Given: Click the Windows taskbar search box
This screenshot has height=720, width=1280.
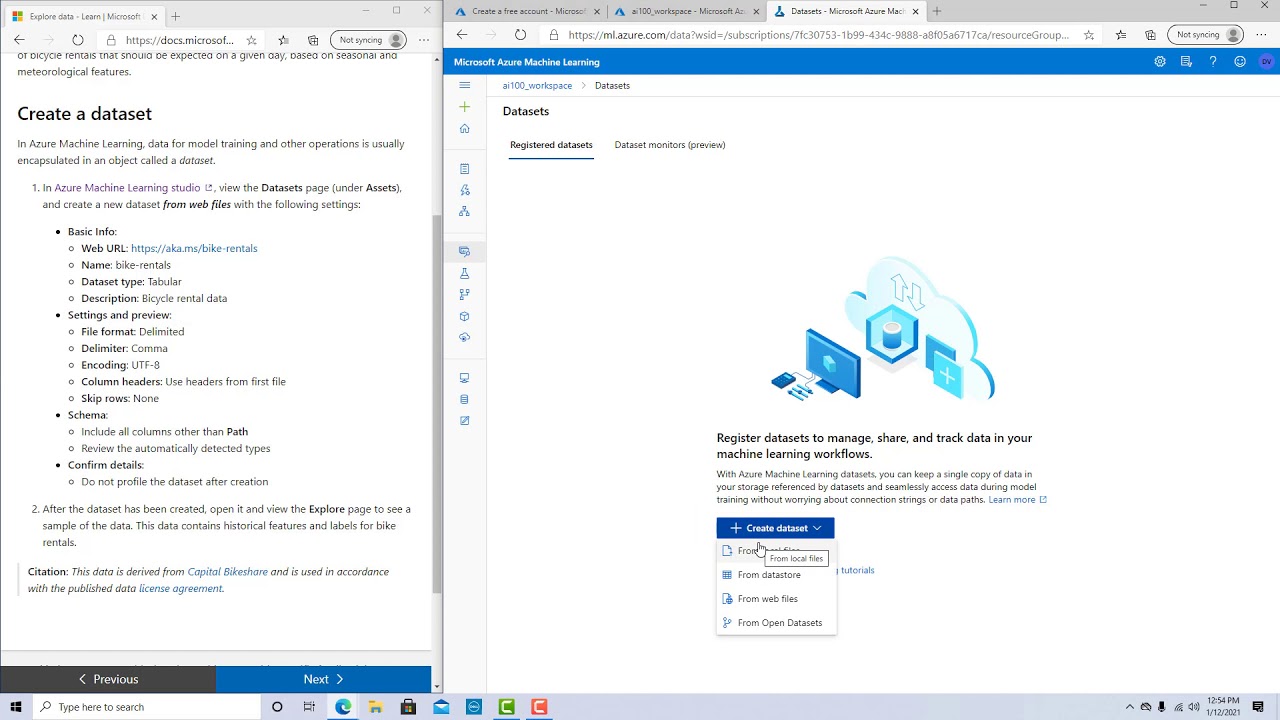Looking at the screenshot, I should point(147,707).
